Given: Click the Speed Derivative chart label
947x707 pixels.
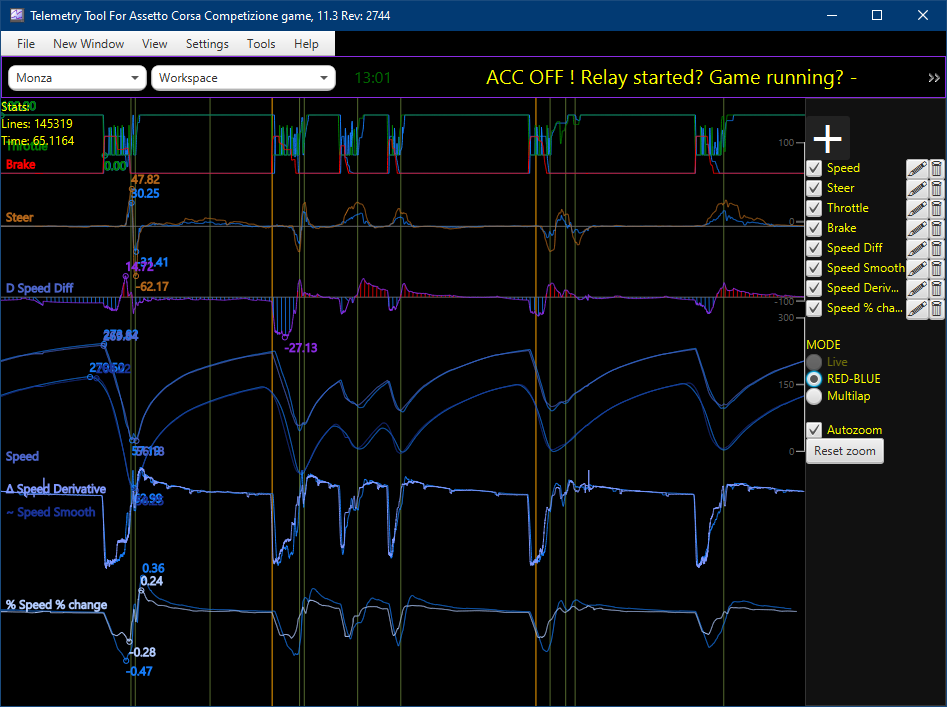Looking at the screenshot, I should (x=56, y=489).
